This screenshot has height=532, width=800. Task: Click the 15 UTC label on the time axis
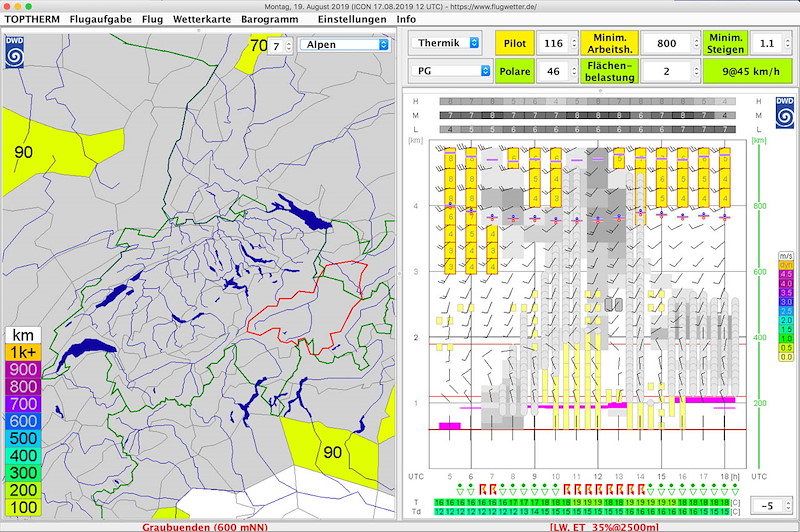(661, 476)
